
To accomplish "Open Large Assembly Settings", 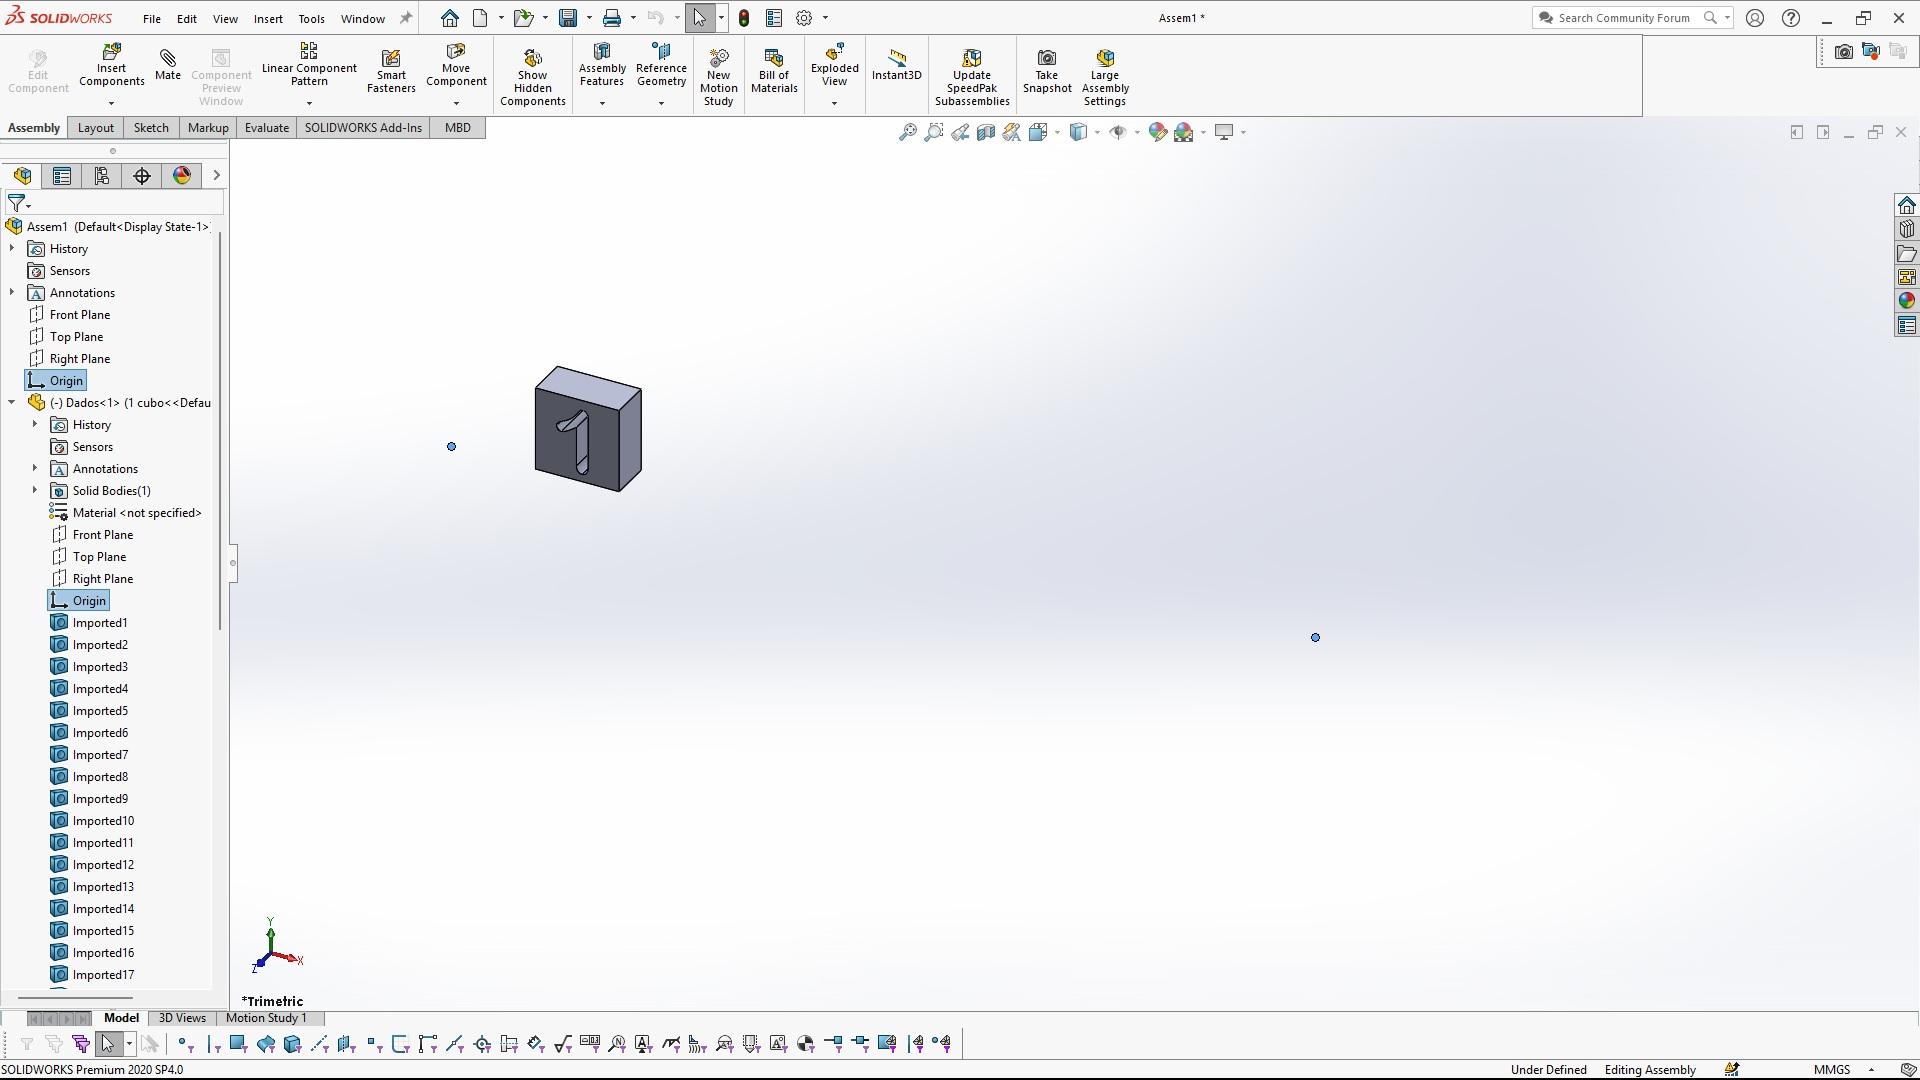I will coord(1105,76).
